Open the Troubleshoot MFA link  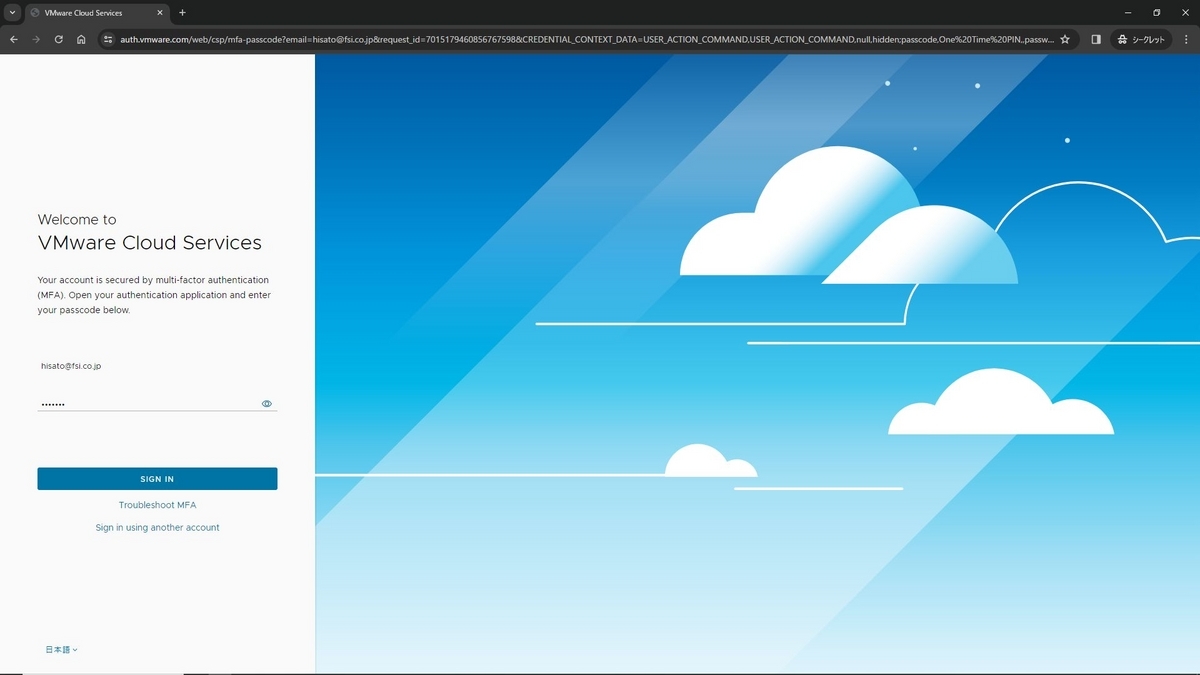pos(157,505)
